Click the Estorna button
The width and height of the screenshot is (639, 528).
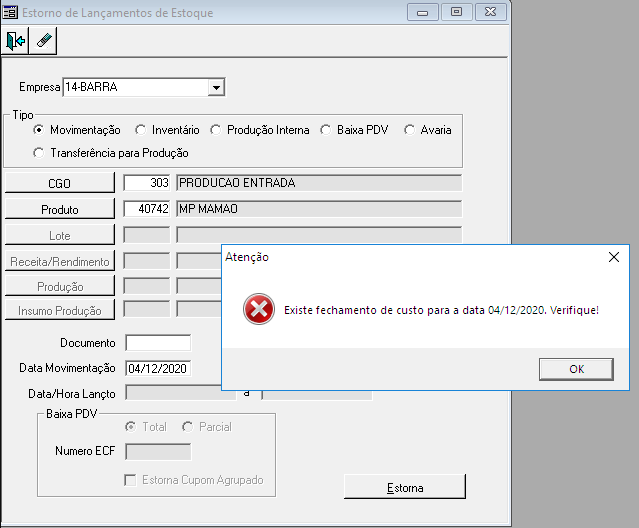[x=405, y=487]
